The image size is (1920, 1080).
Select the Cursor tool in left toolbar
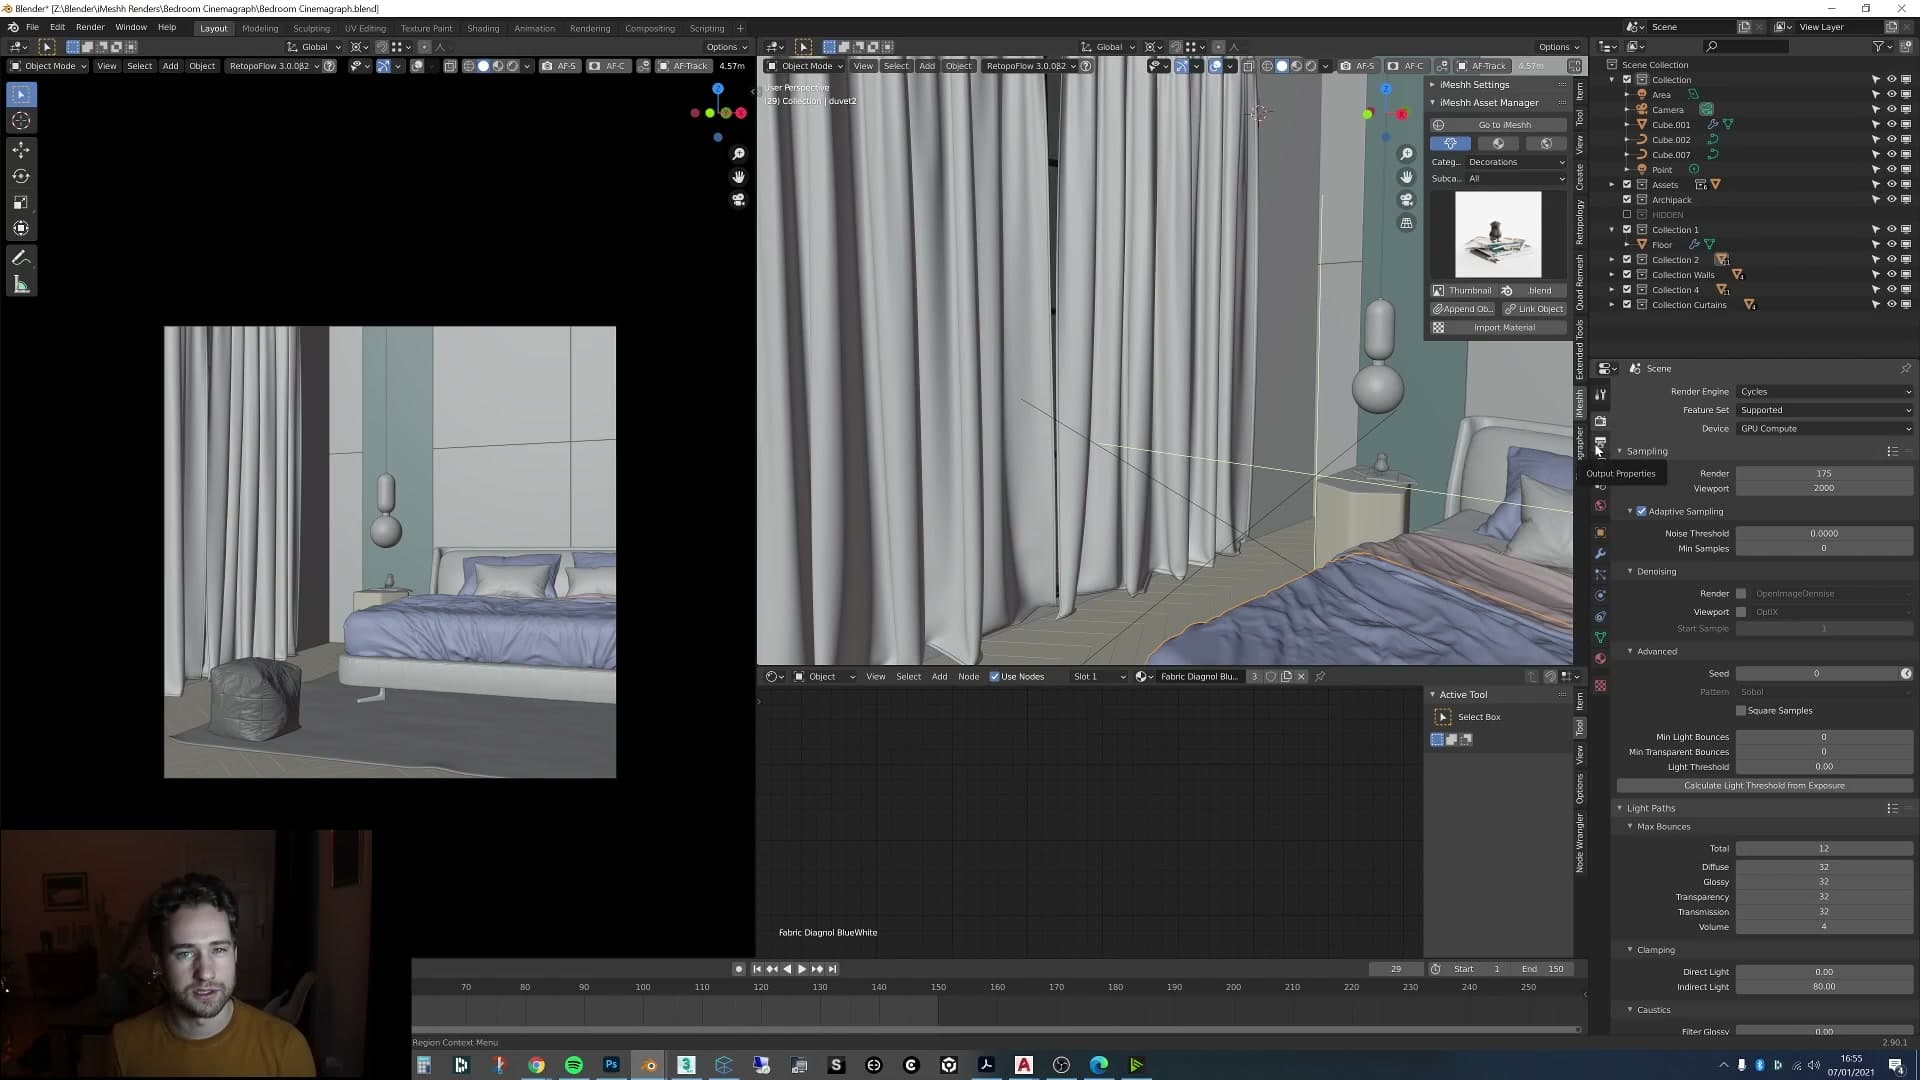pyautogui.click(x=21, y=121)
